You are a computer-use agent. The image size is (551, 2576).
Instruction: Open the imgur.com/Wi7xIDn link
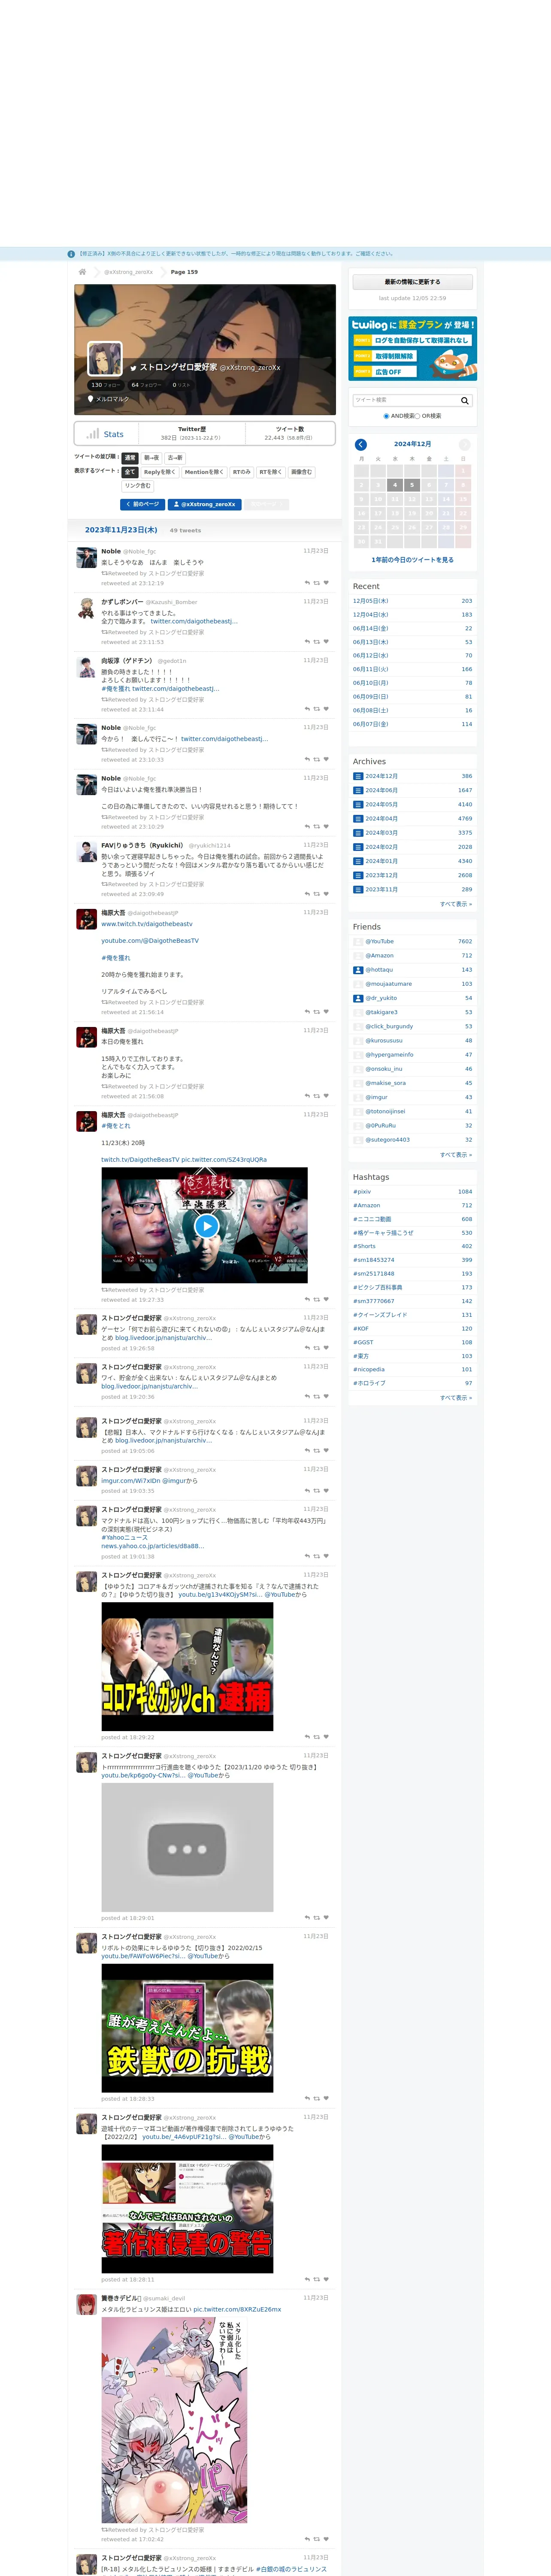click(x=131, y=1481)
